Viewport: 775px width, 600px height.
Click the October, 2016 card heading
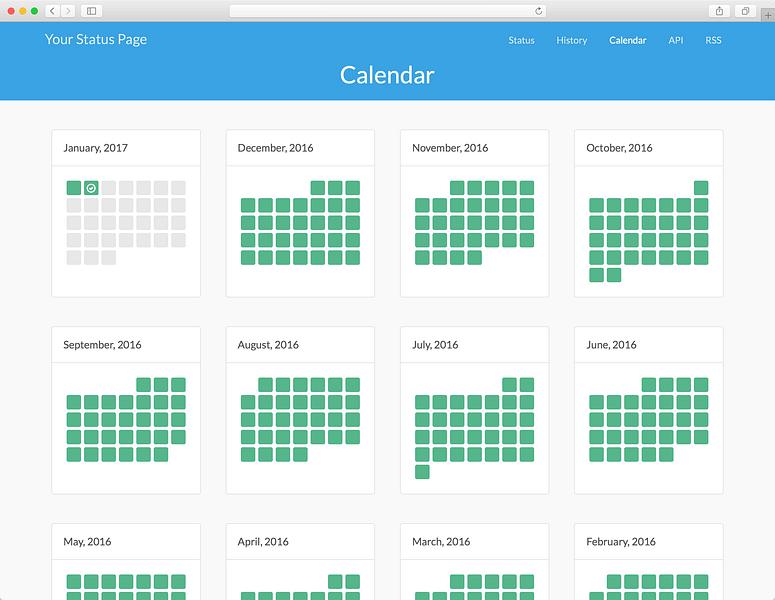tap(619, 148)
